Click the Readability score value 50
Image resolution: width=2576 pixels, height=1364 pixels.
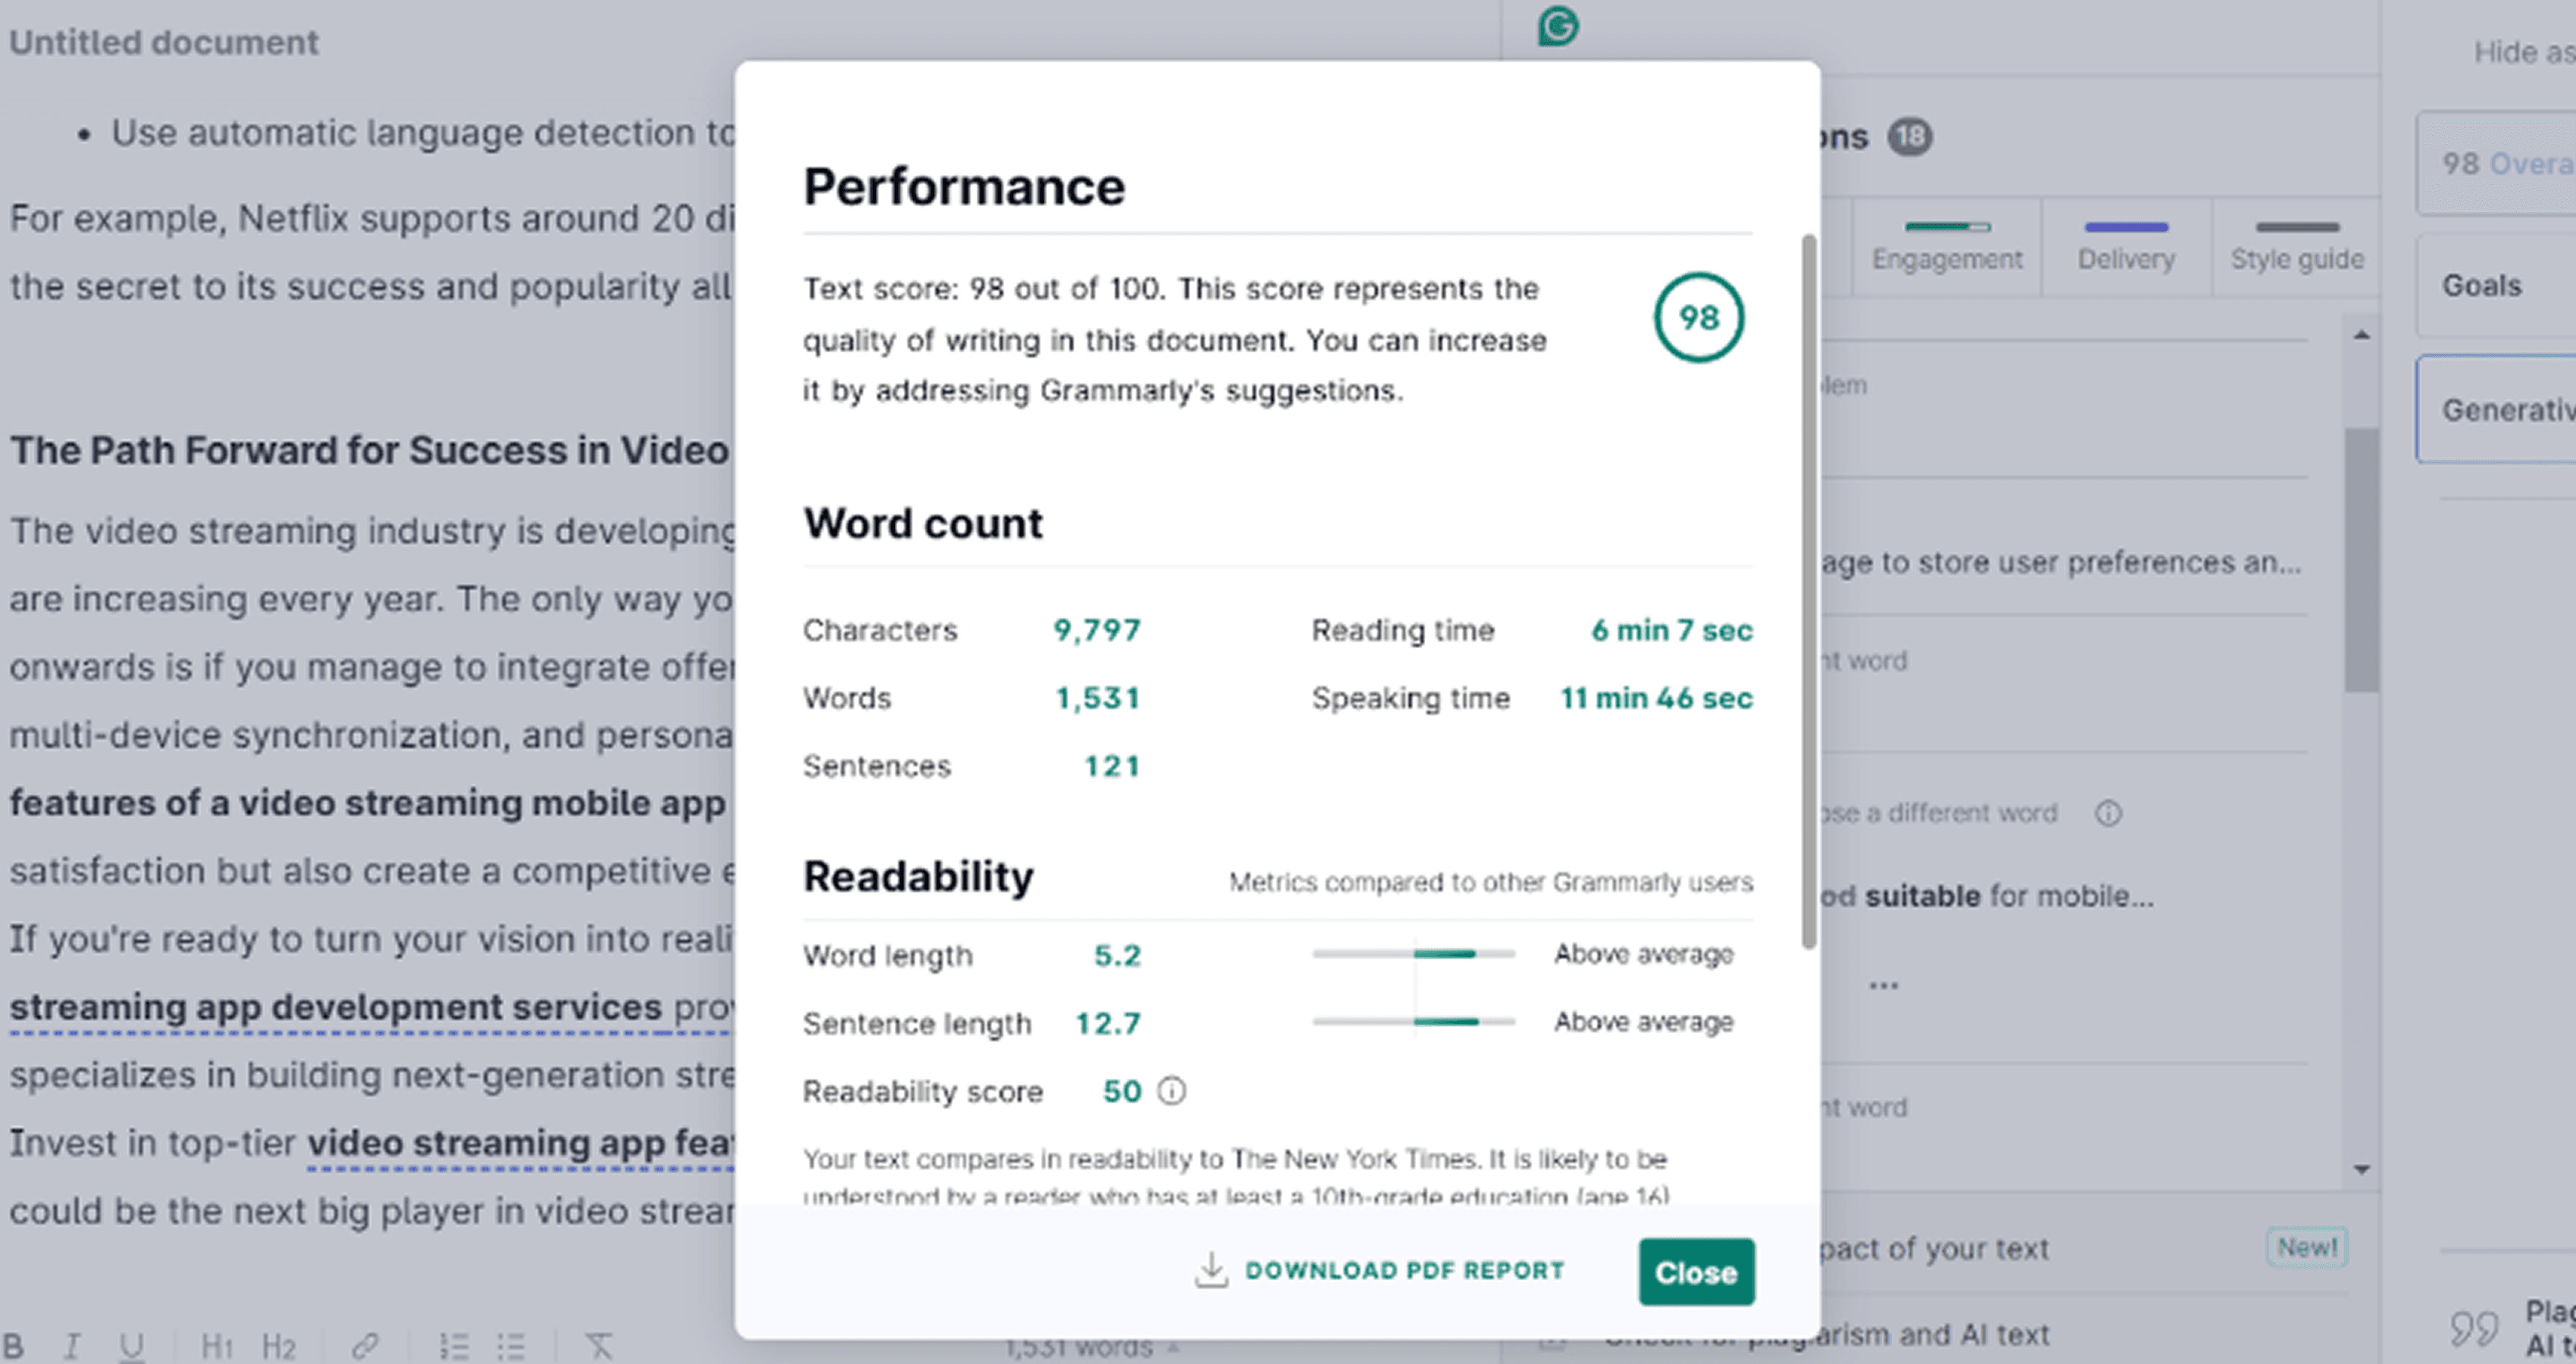click(x=1122, y=1091)
